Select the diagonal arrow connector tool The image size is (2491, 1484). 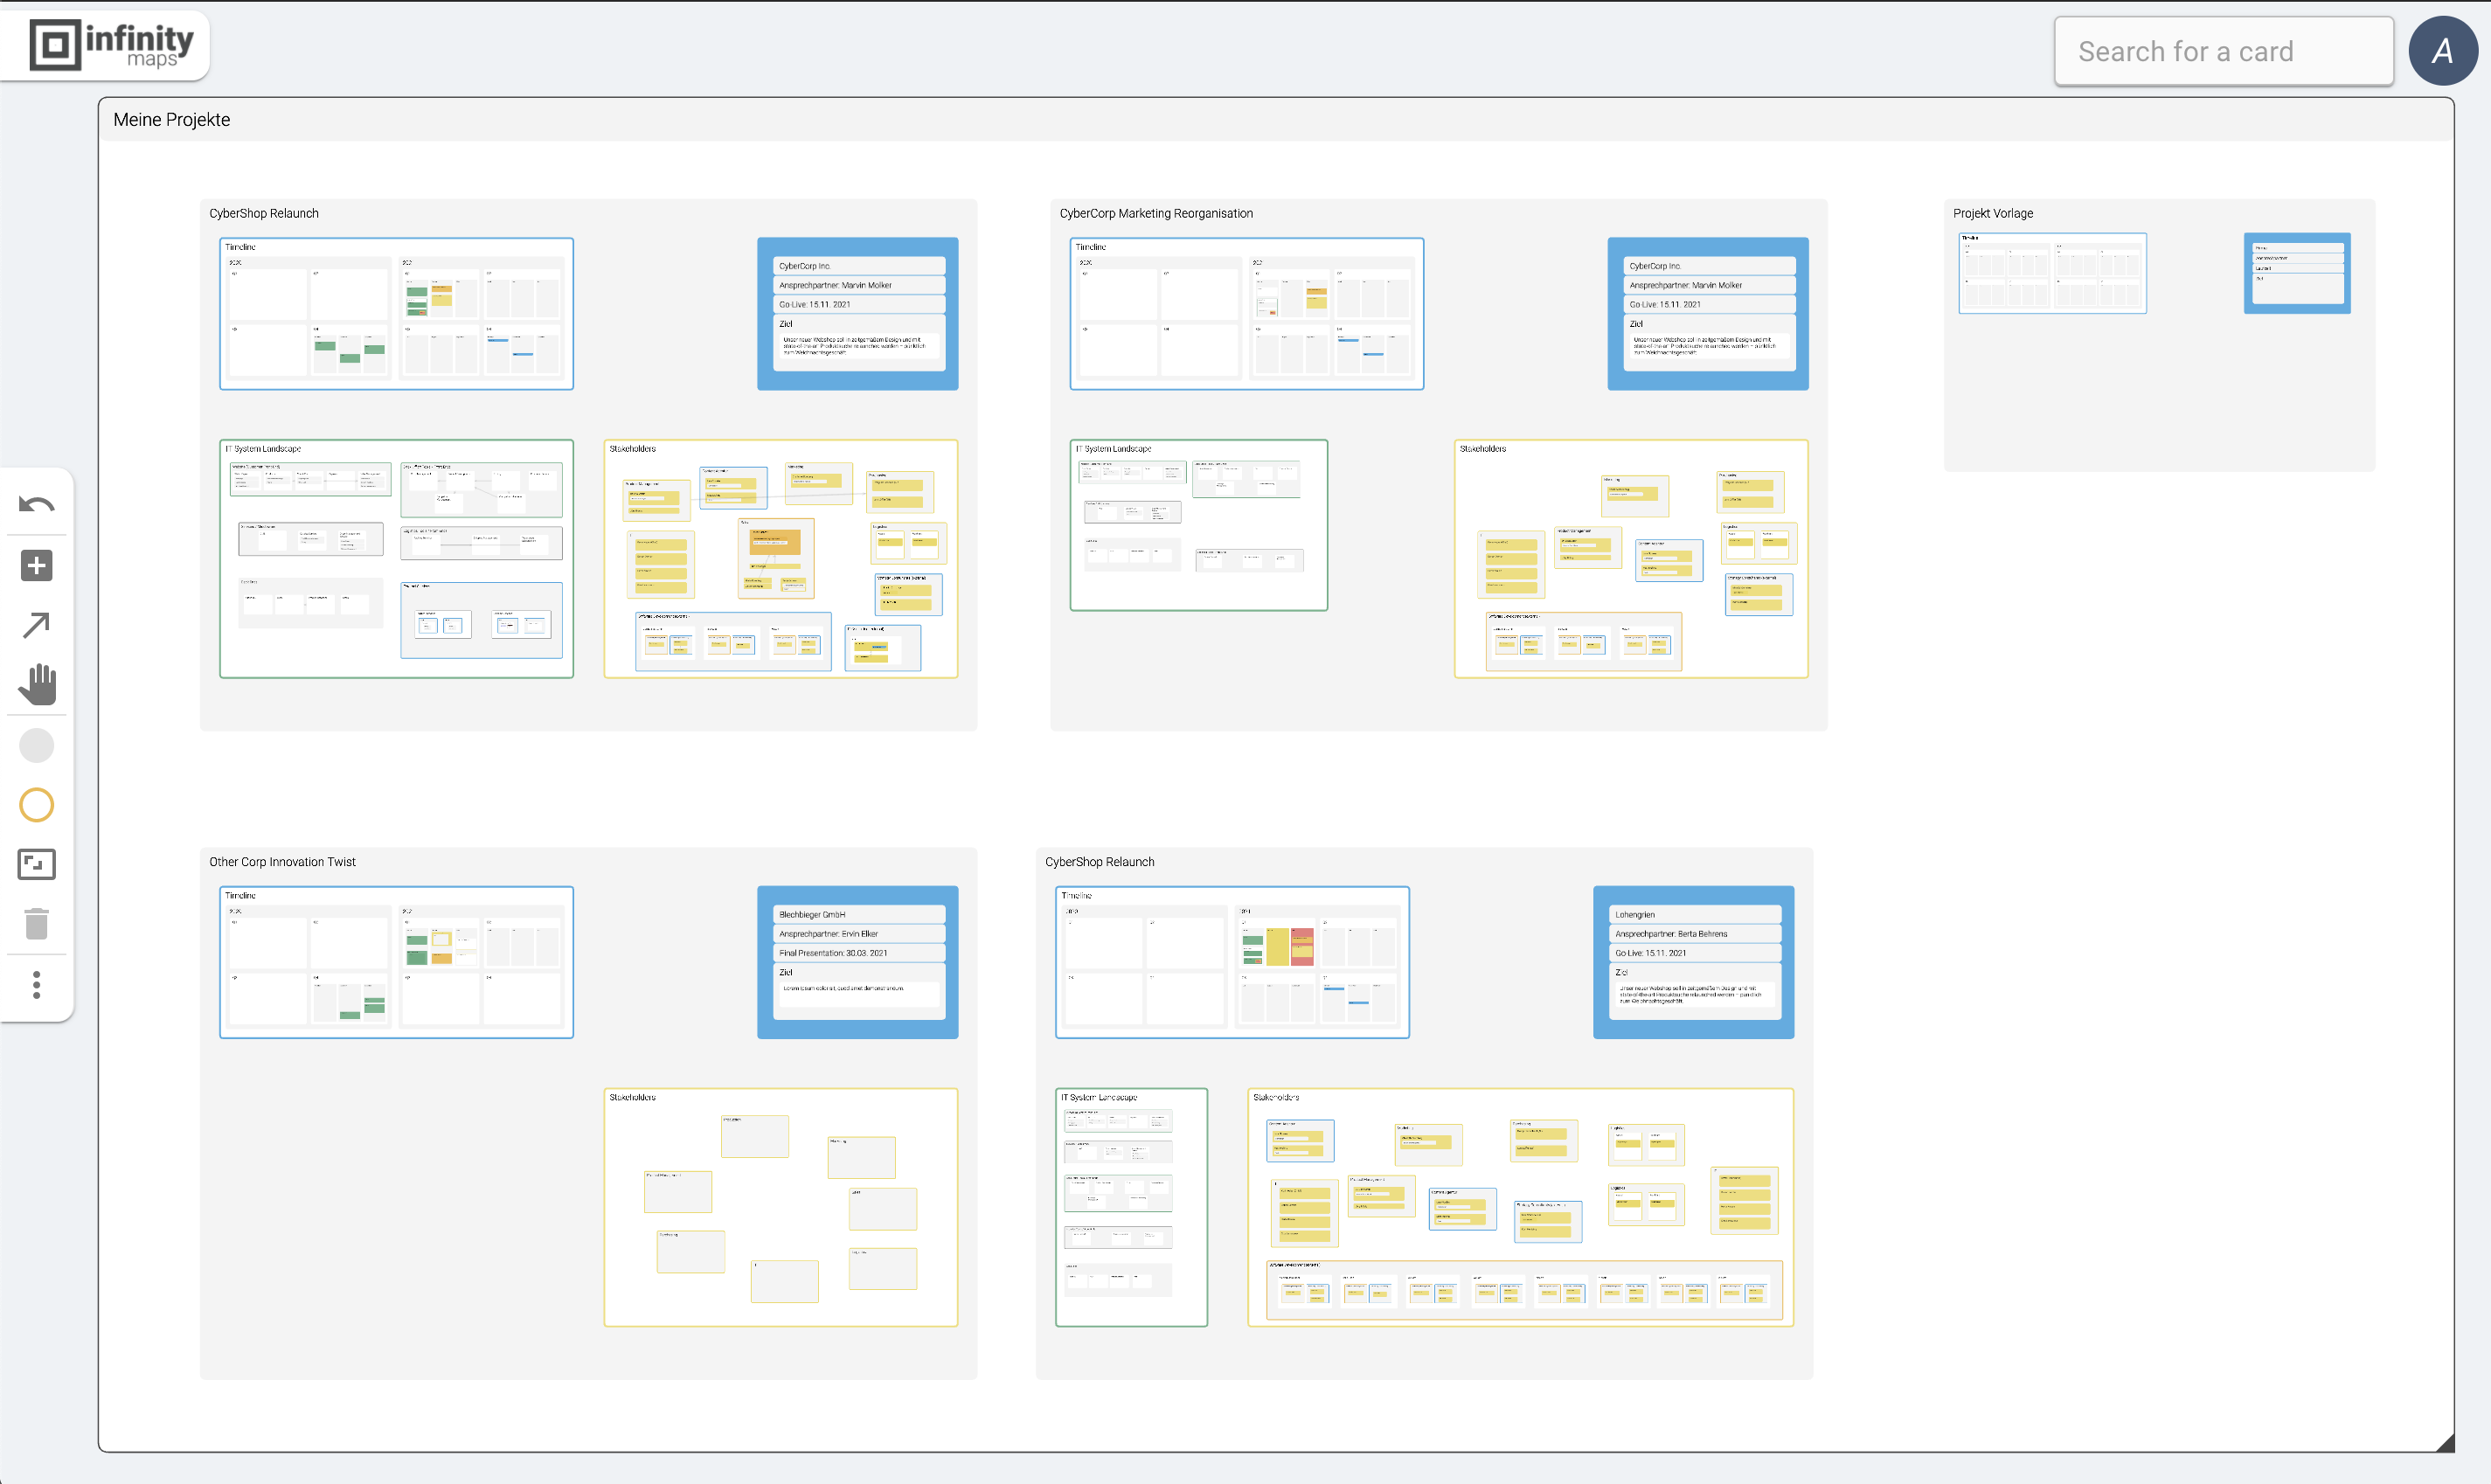click(36, 625)
